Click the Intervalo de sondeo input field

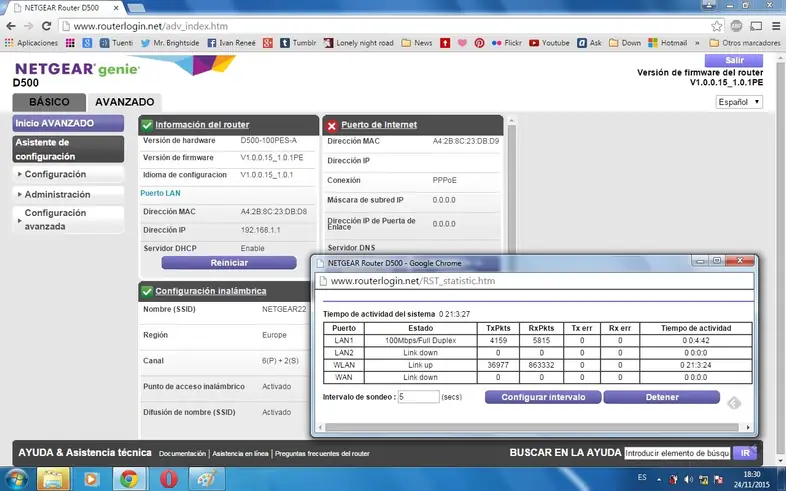pos(419,397)
